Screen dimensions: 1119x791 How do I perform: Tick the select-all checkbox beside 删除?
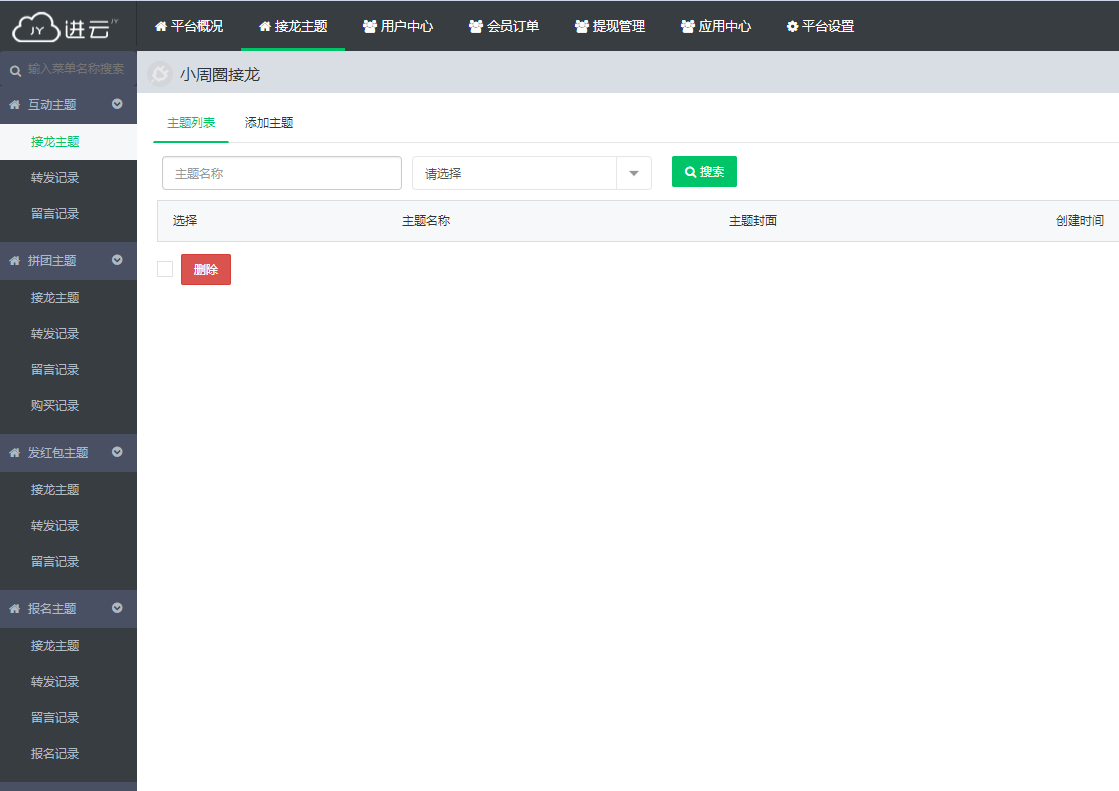click(x=165, y=269)
